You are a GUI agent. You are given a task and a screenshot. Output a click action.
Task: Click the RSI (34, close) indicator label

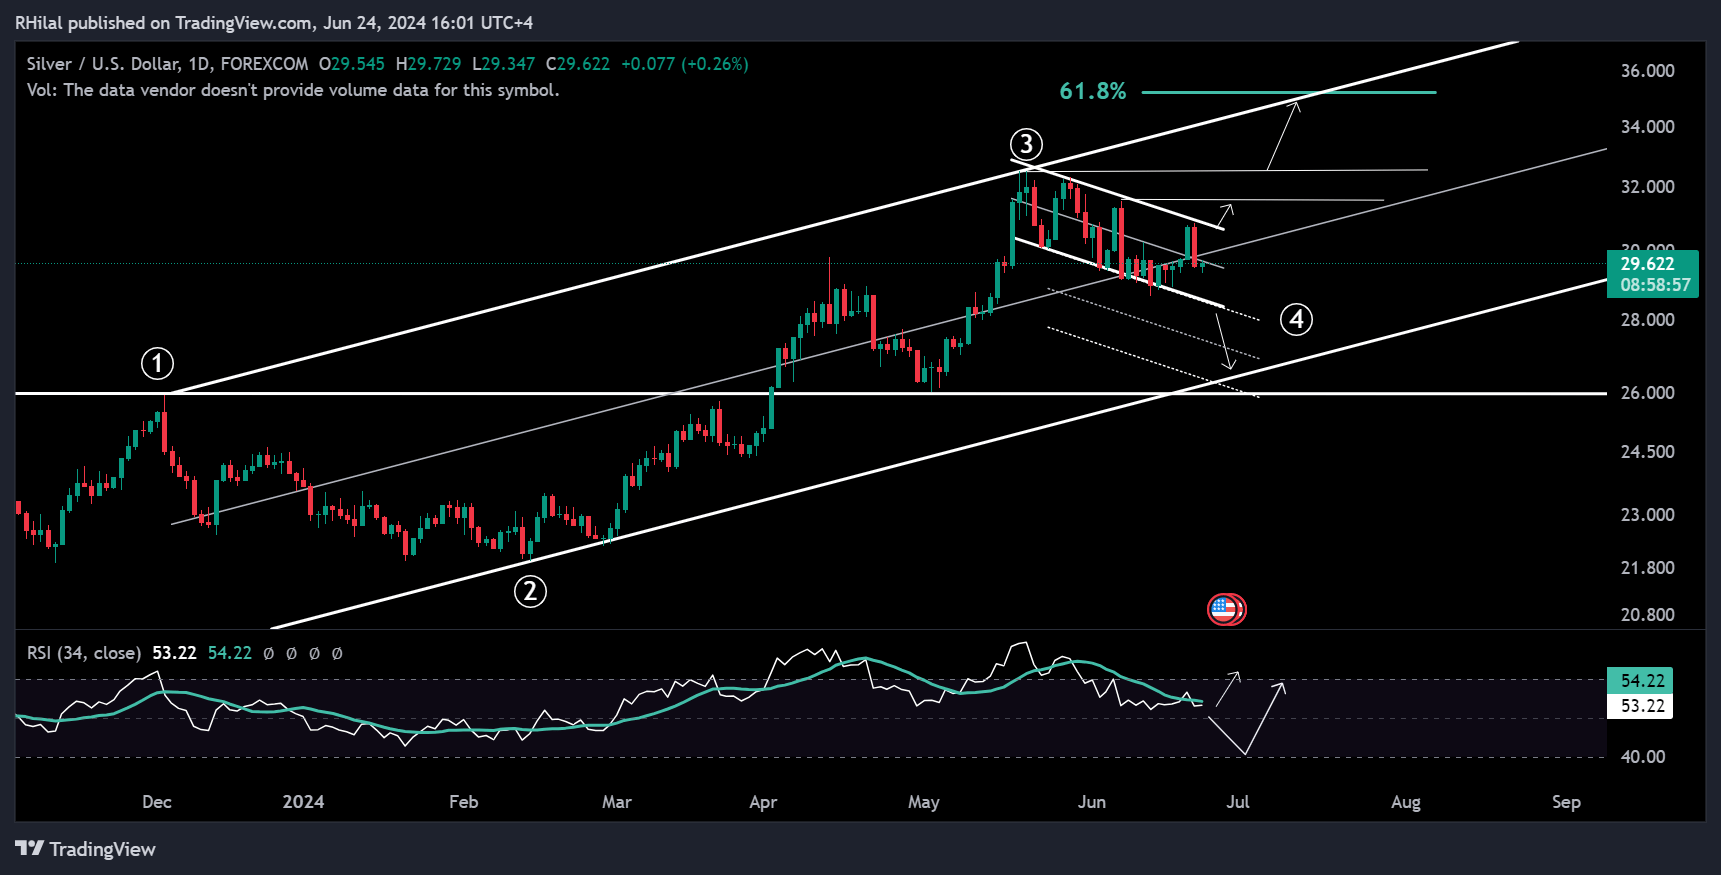click(x=84, y=653)
